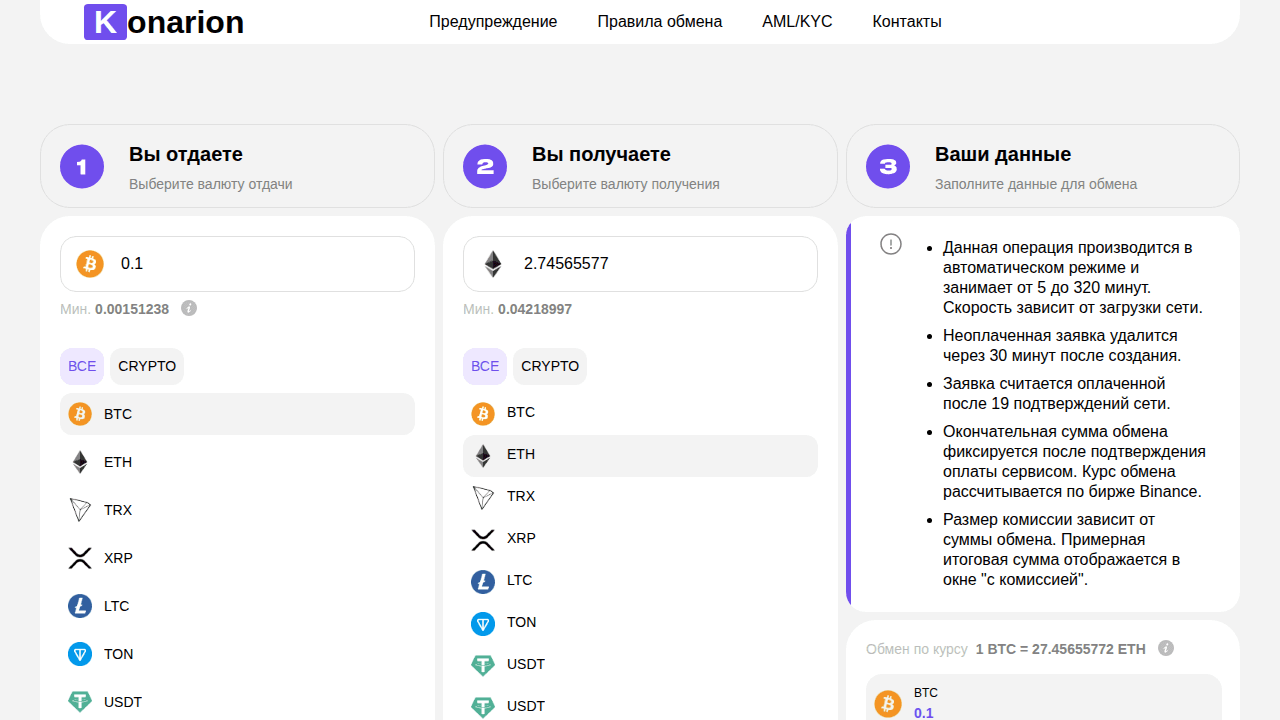This screenshot has width=1280, height=720.
Task: Select XRP icon in the give column
Action: pos(80,558)
